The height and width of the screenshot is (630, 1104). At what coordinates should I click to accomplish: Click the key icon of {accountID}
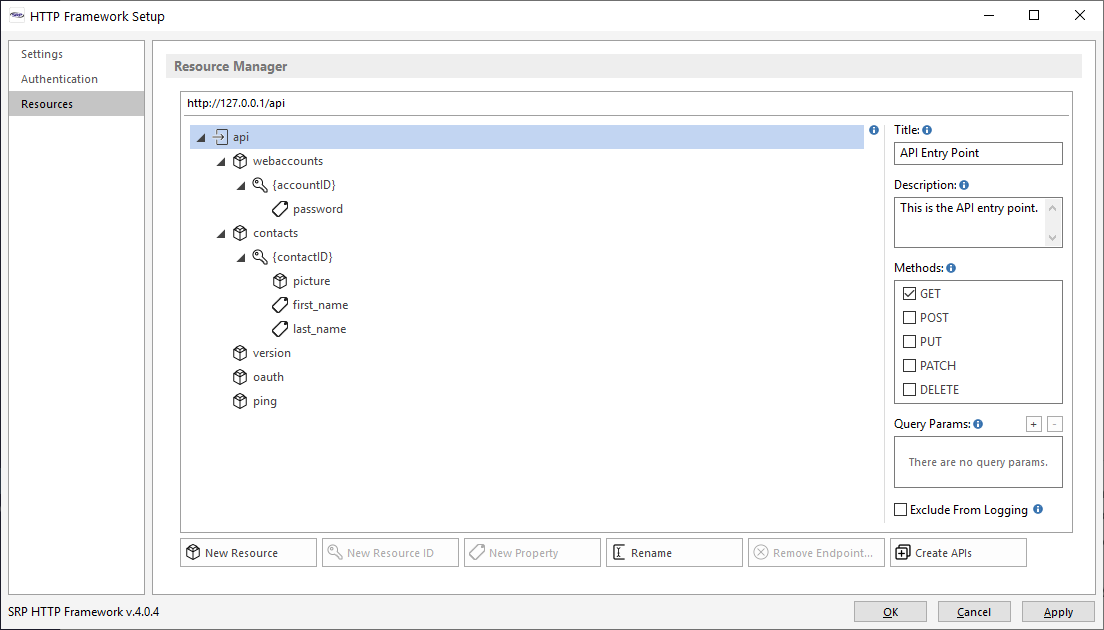tap(260, 185)
